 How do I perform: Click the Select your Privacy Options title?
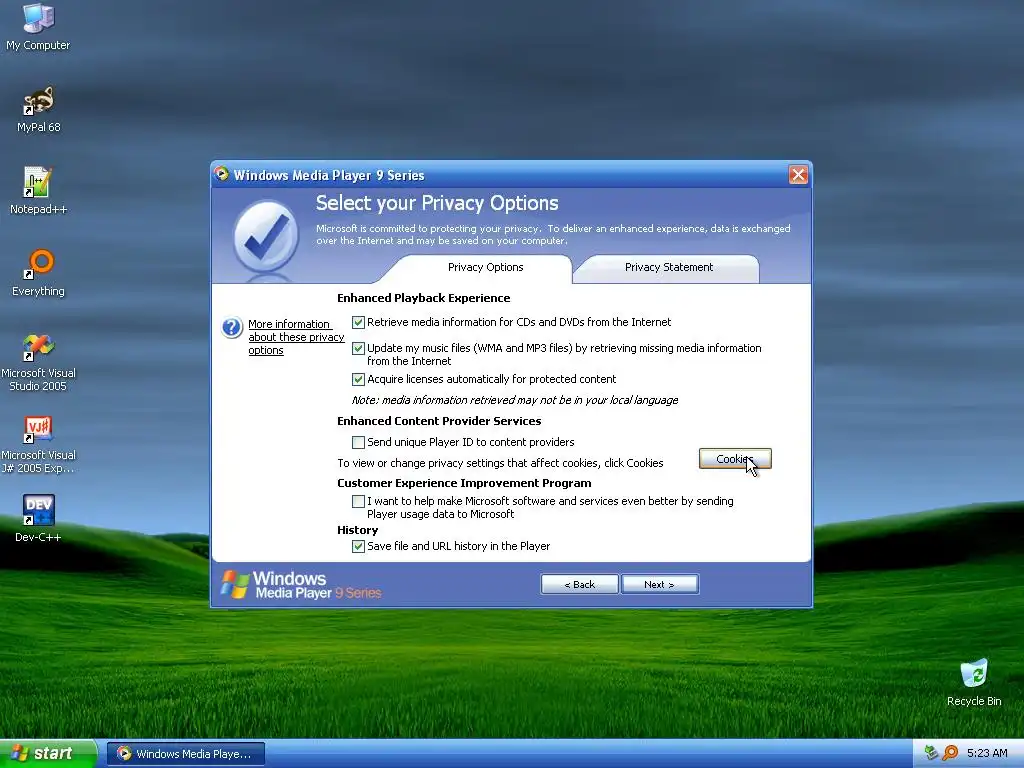[x=437, y=203]
